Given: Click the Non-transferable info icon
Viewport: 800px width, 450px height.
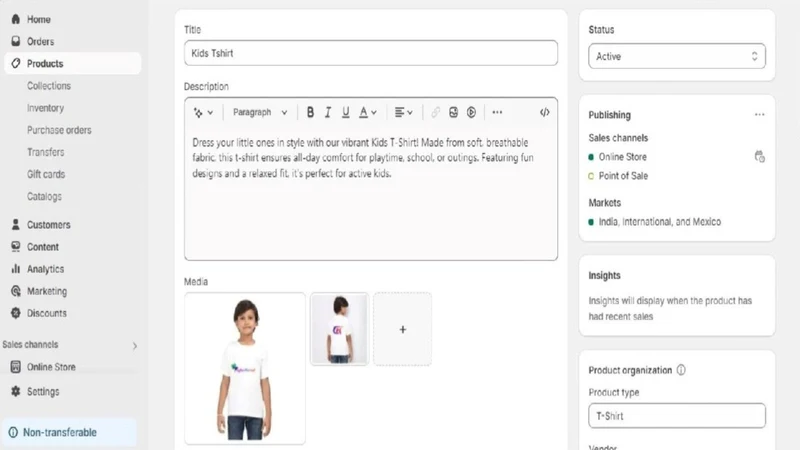Looking at the screenshot, I should pos(13,432).
